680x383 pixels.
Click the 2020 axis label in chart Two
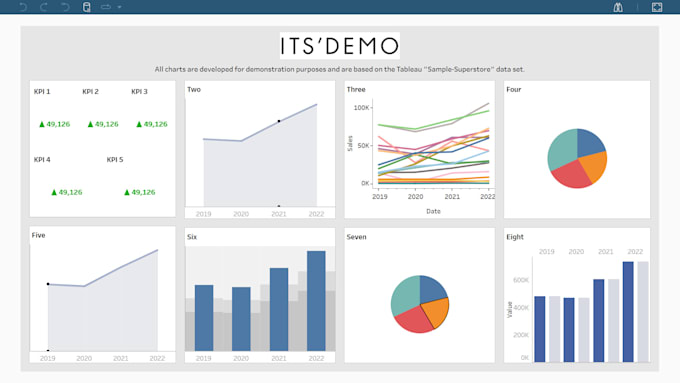(x=241, y=214)
